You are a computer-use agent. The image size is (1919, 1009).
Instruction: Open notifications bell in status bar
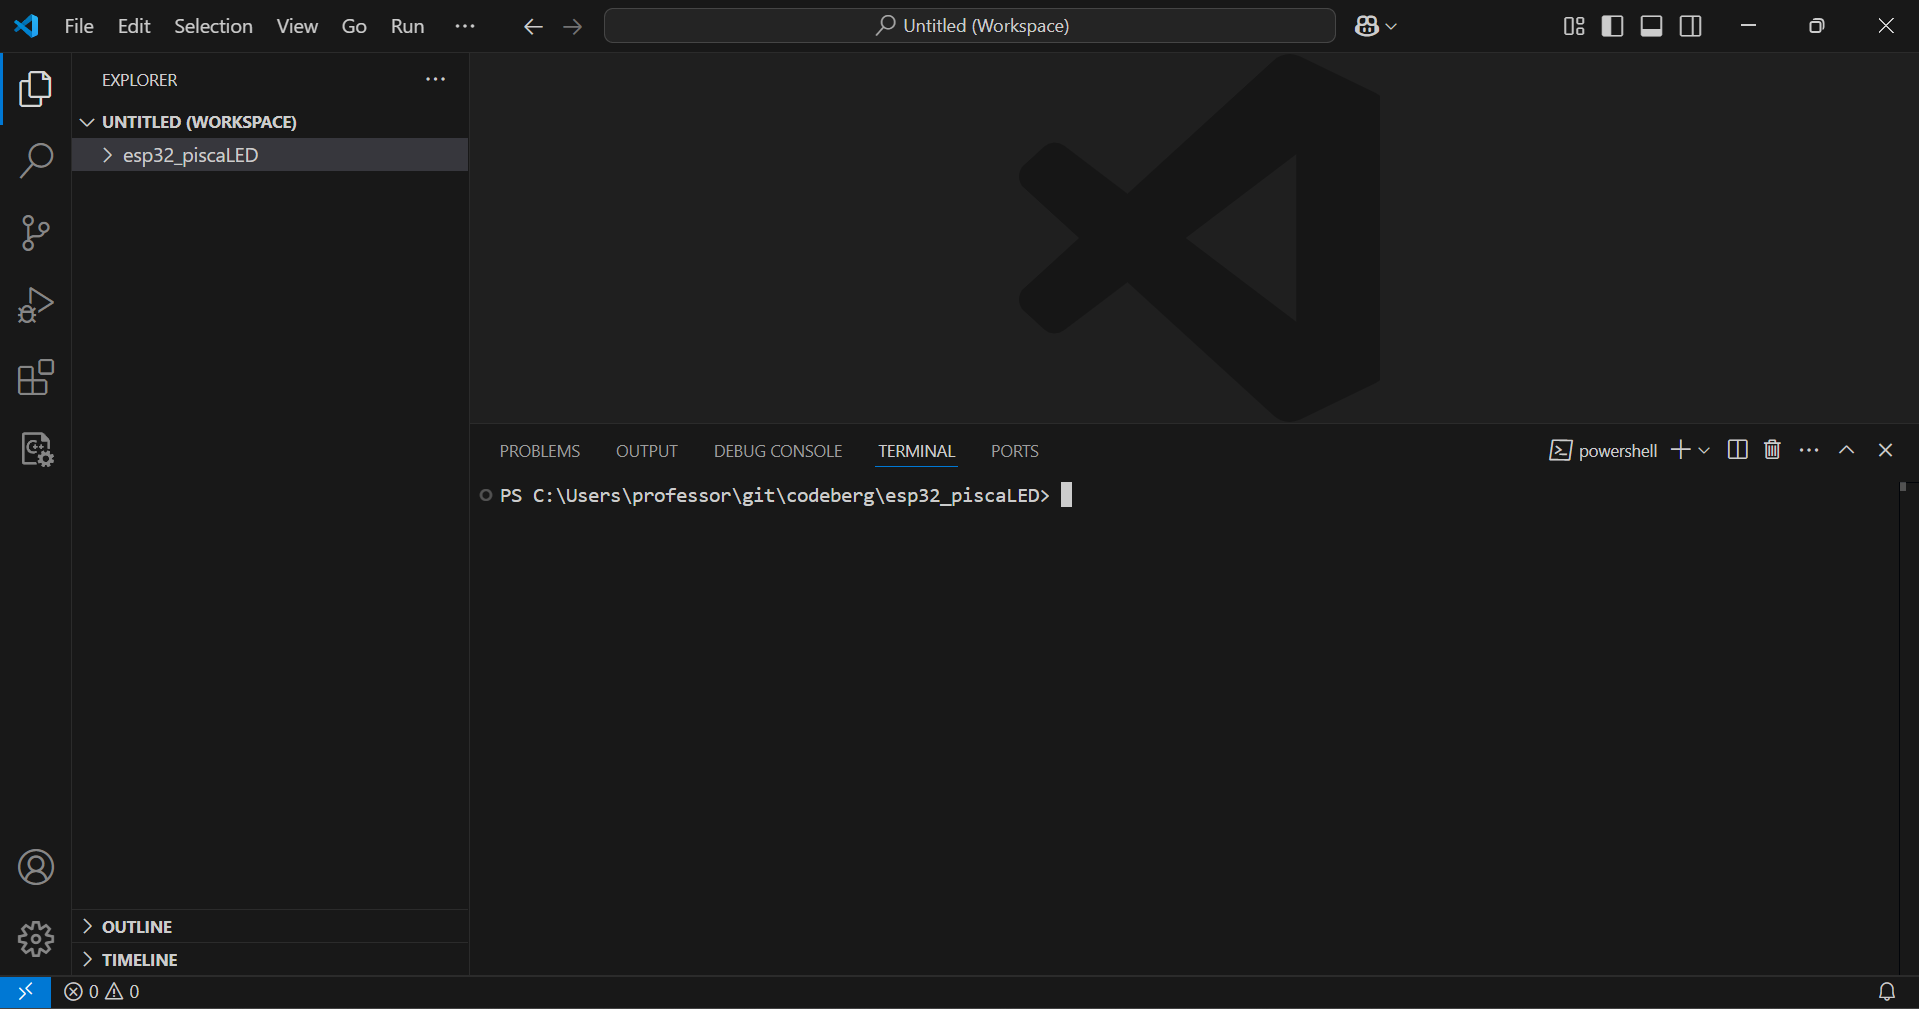point(1886,992)
